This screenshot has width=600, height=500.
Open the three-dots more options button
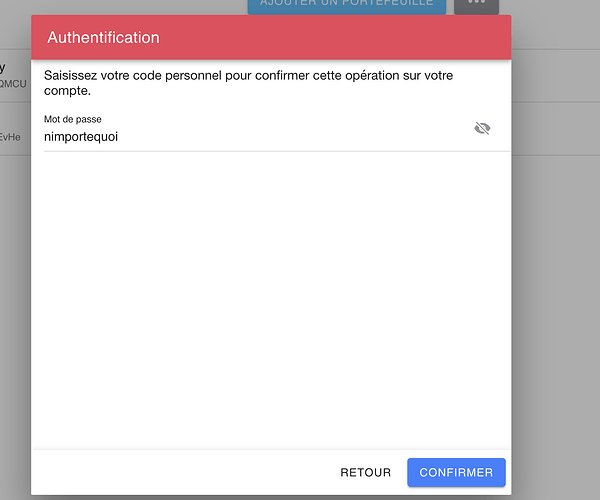pyautogui.click(x=476, y=4)
